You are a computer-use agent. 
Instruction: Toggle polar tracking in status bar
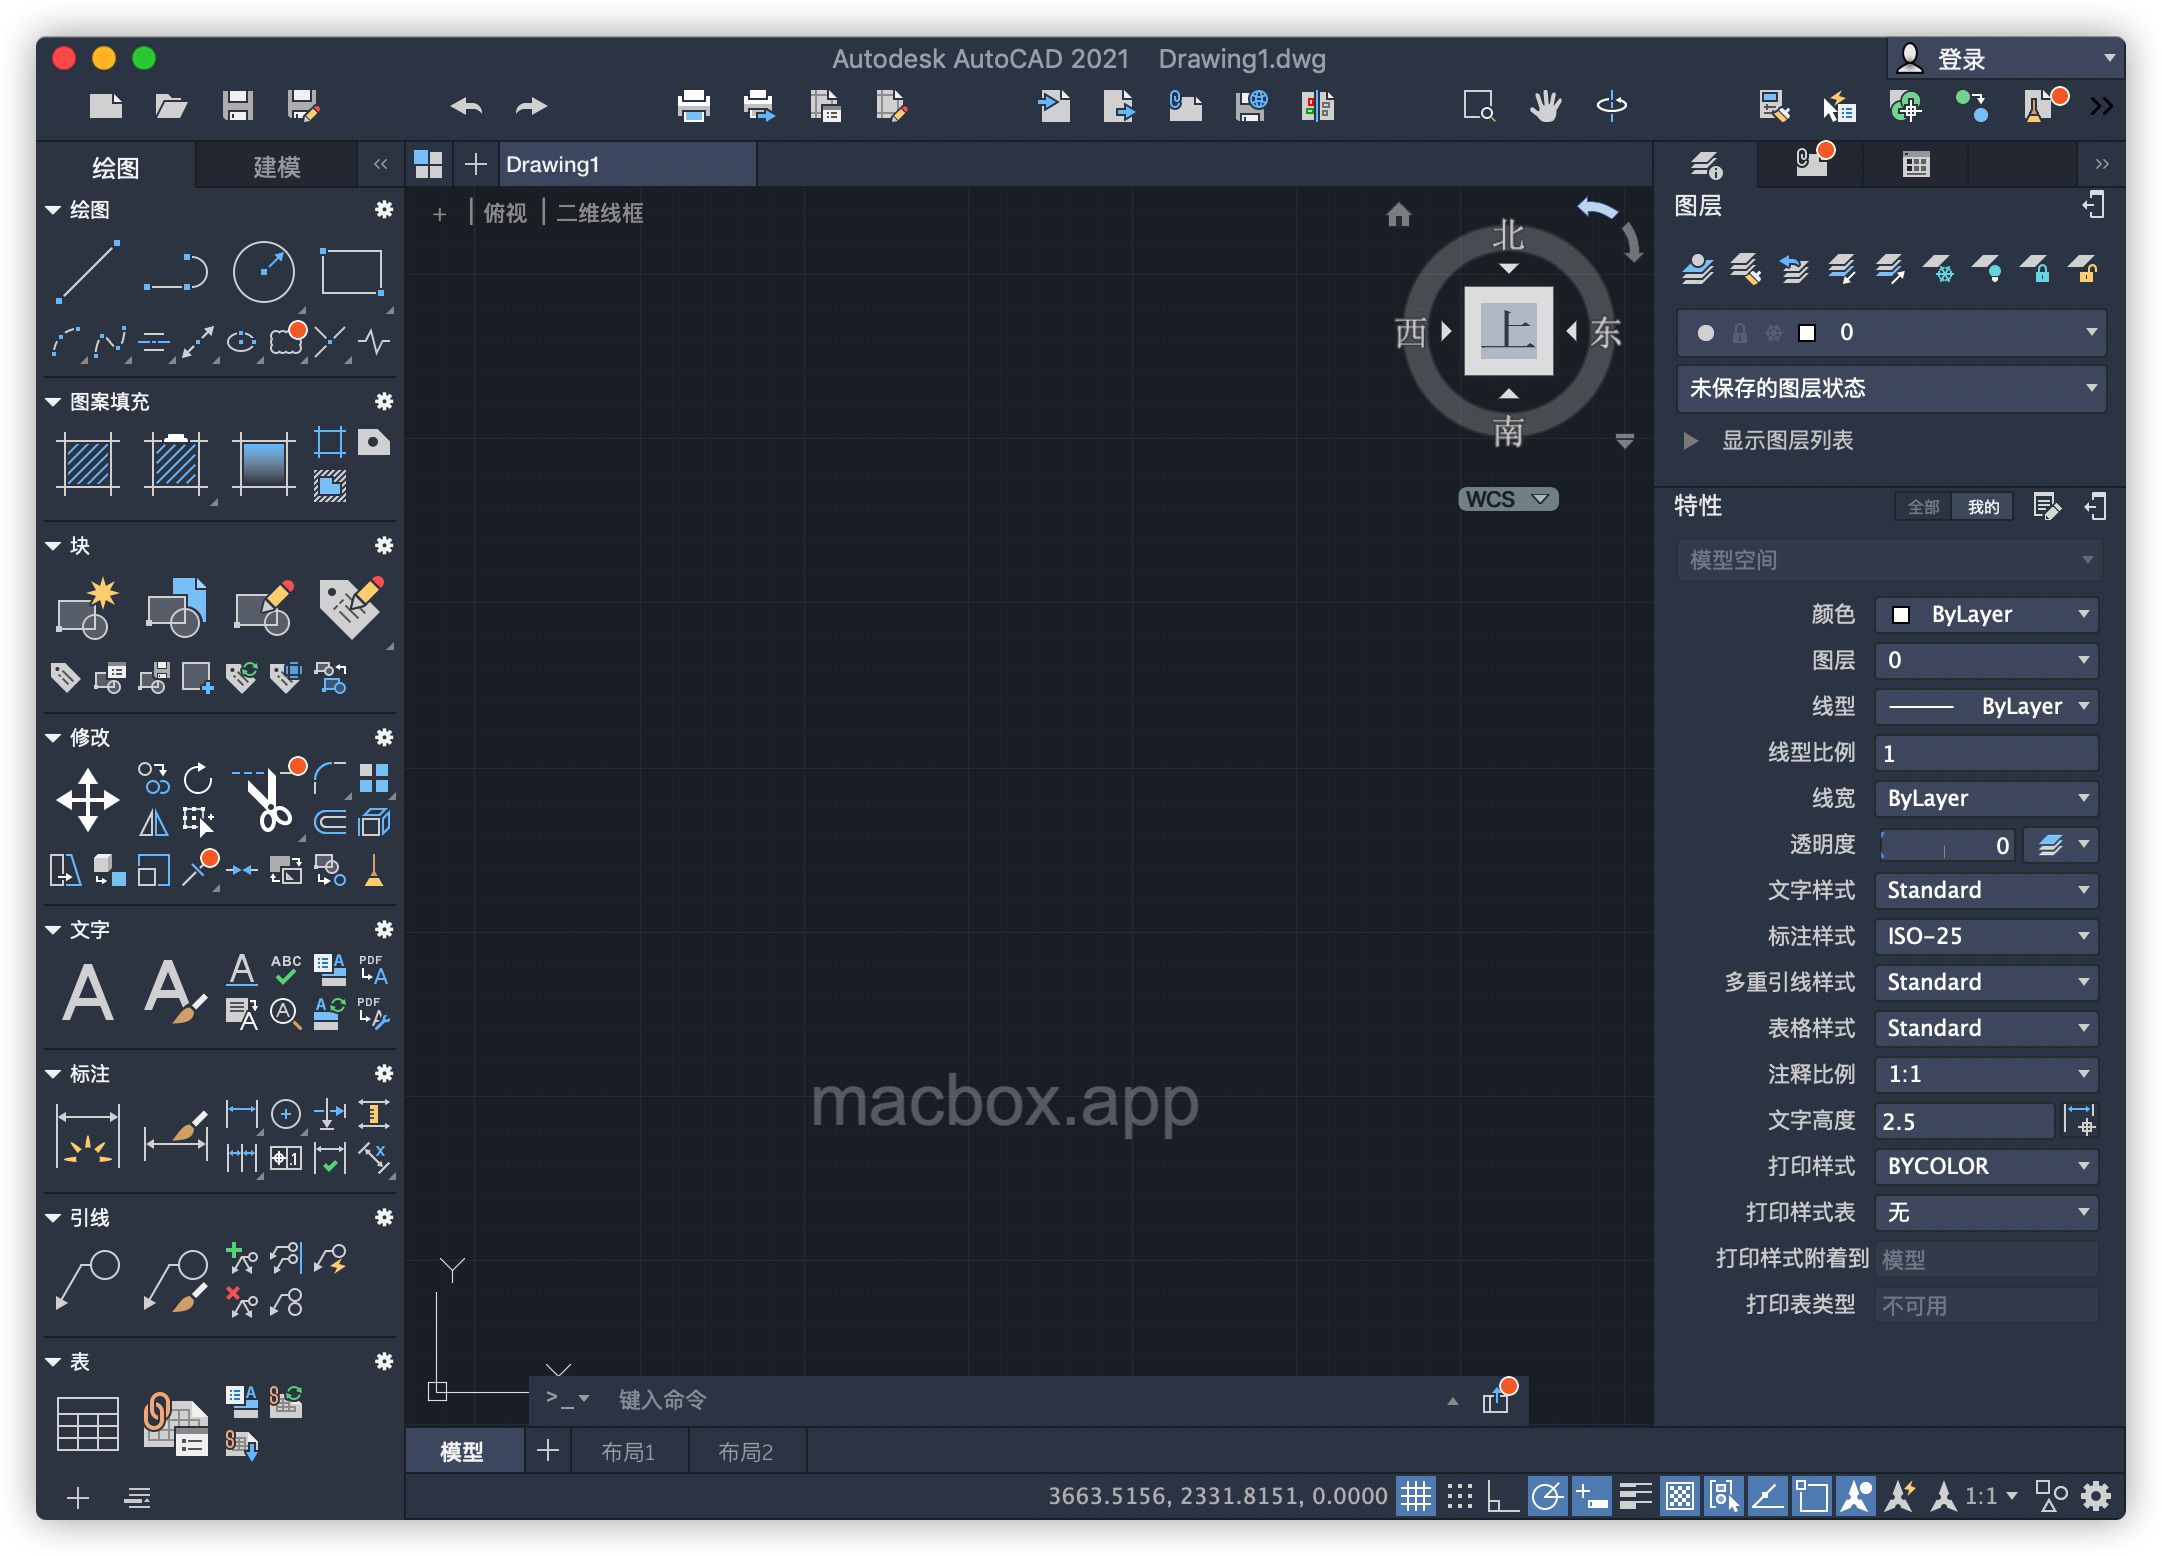[1548, 1496]
